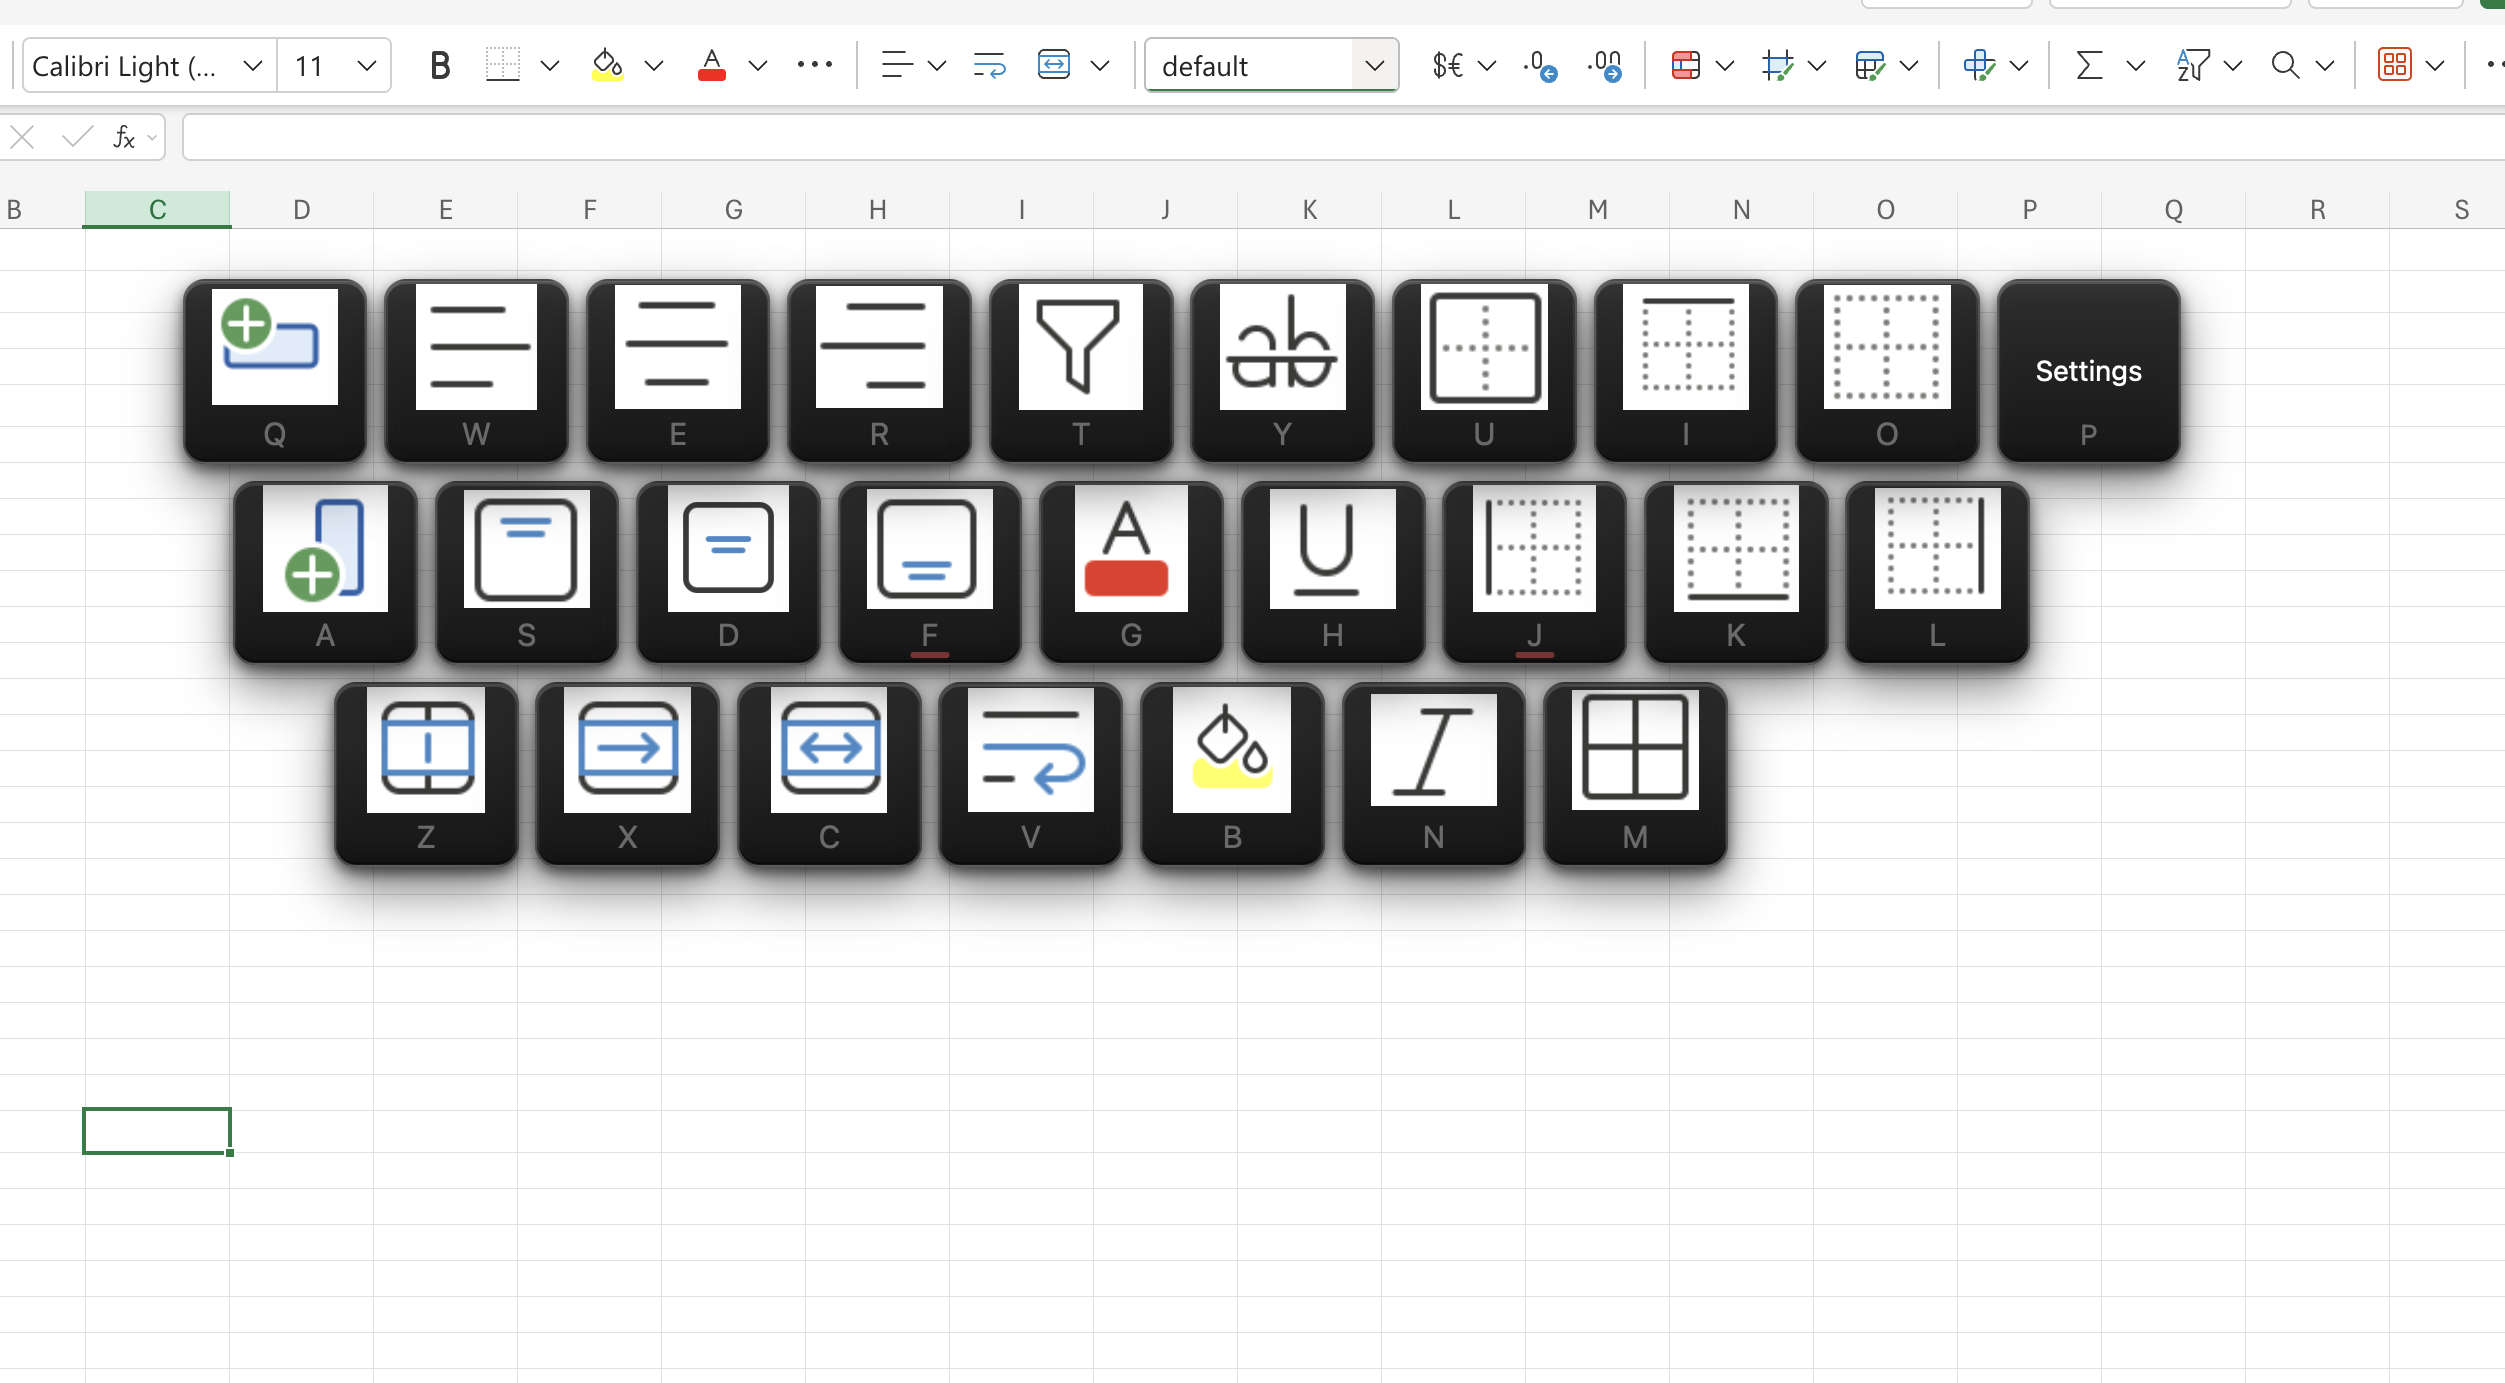Select the F key bottom vertical align tile
The width and height of the screenshot is (2505, 1383).
pos(930,572)
